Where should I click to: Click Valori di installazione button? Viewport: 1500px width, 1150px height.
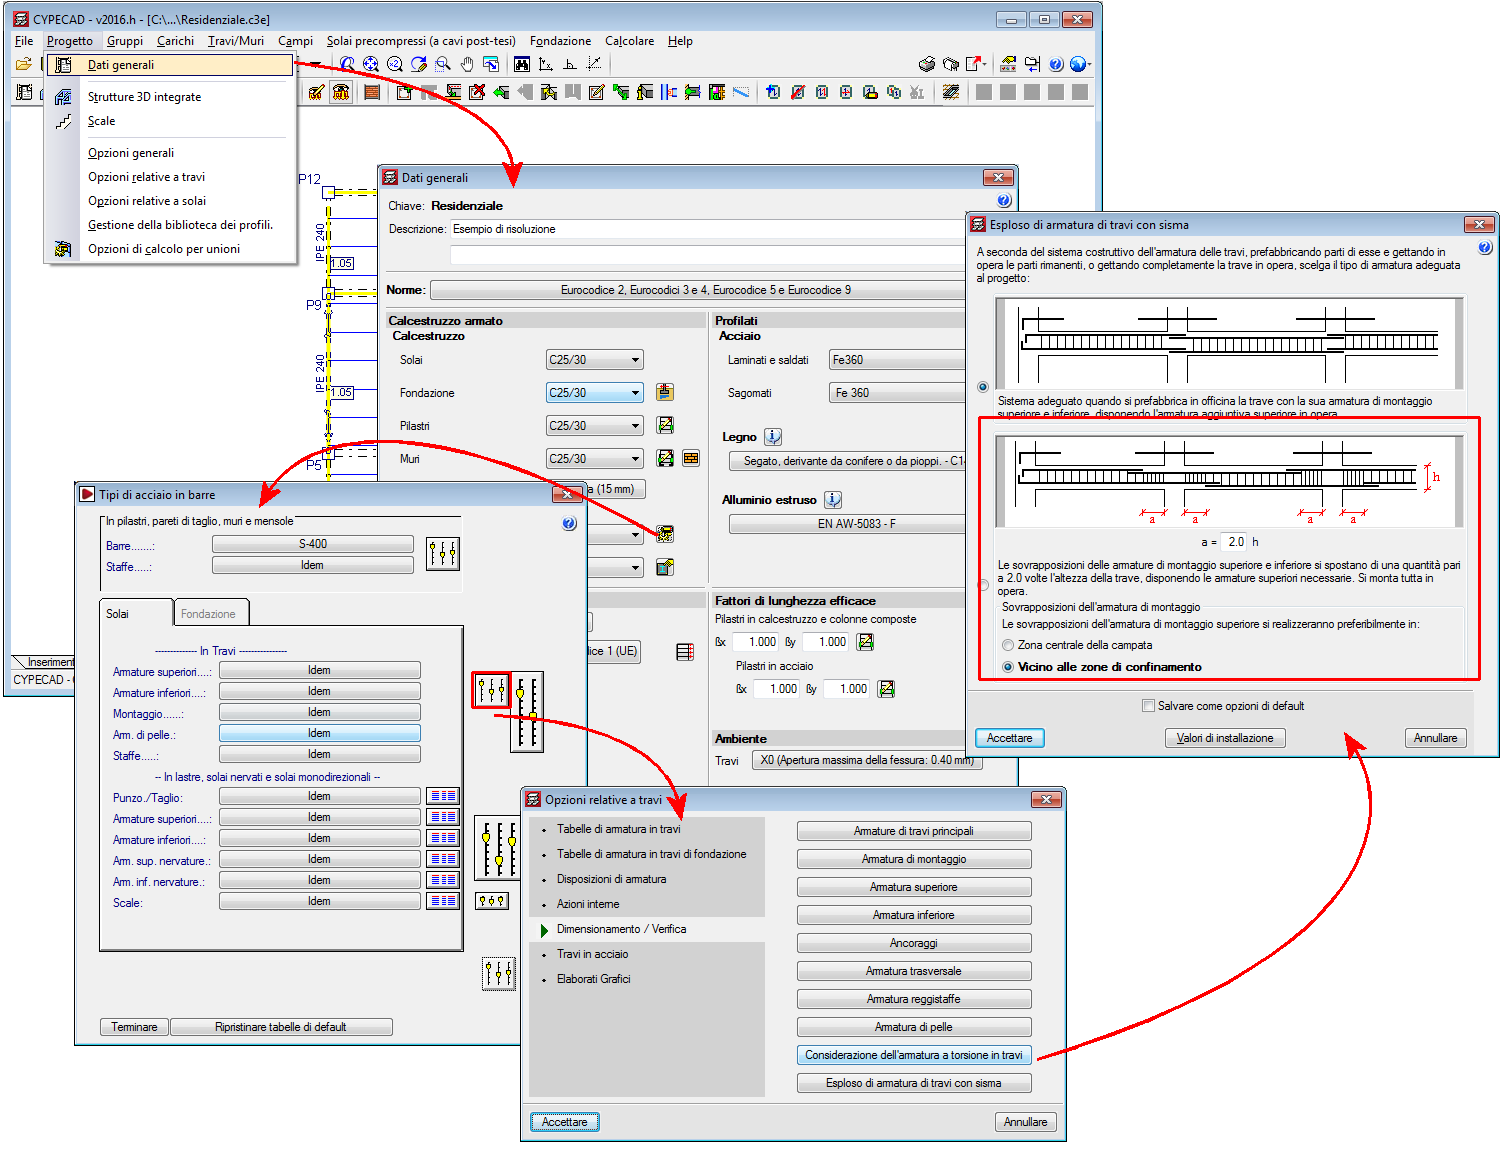(1225, 738)
